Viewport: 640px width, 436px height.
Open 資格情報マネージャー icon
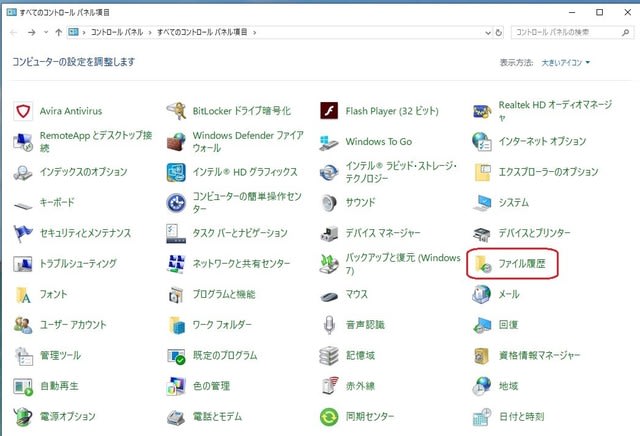pos(482,356)
